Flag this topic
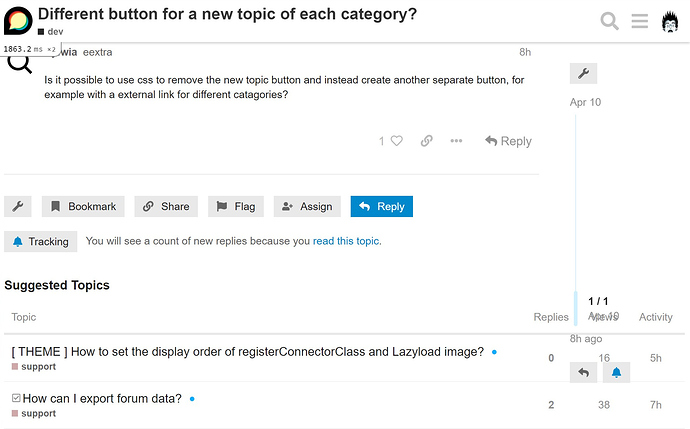This screenshot has width=690, height=429. (x=236, y=206)
